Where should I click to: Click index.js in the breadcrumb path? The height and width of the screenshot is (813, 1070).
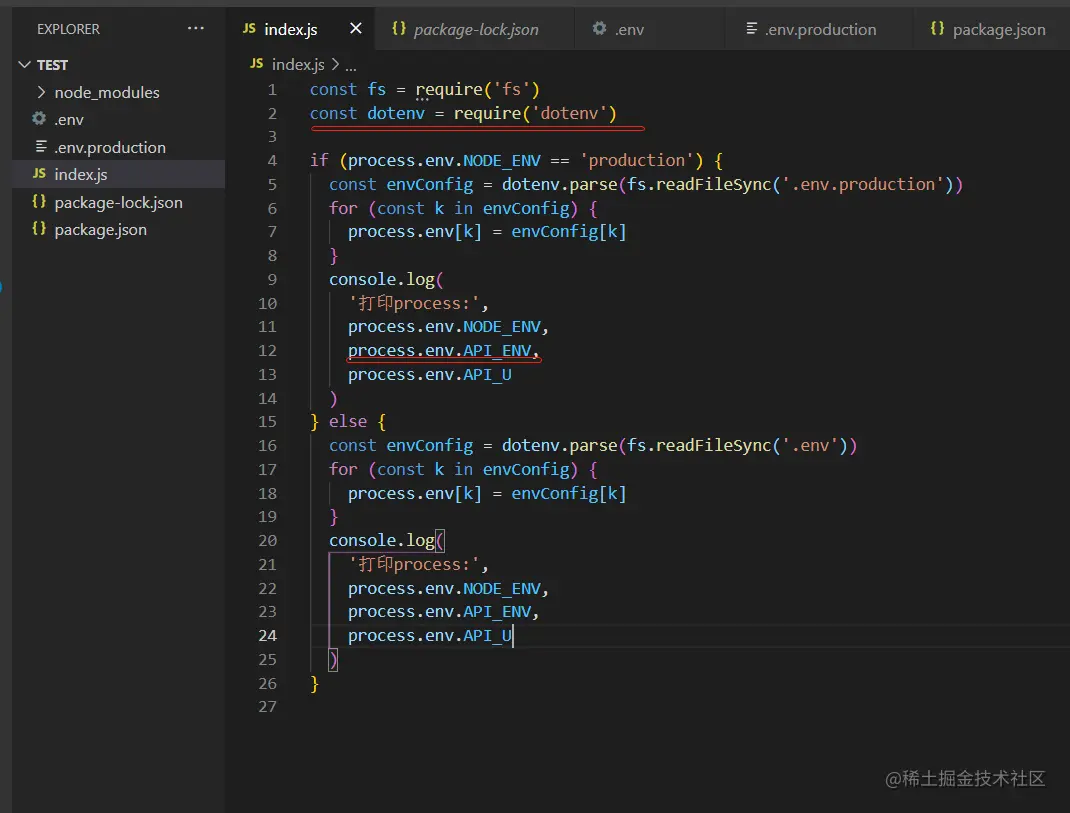297,64
